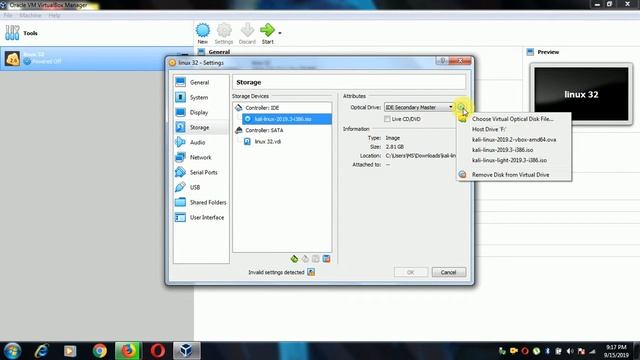Click the remove controller icon below storage tree
The width and height of the screenshot is (640, 360).
pyautogui.click(x=305, y=259)
